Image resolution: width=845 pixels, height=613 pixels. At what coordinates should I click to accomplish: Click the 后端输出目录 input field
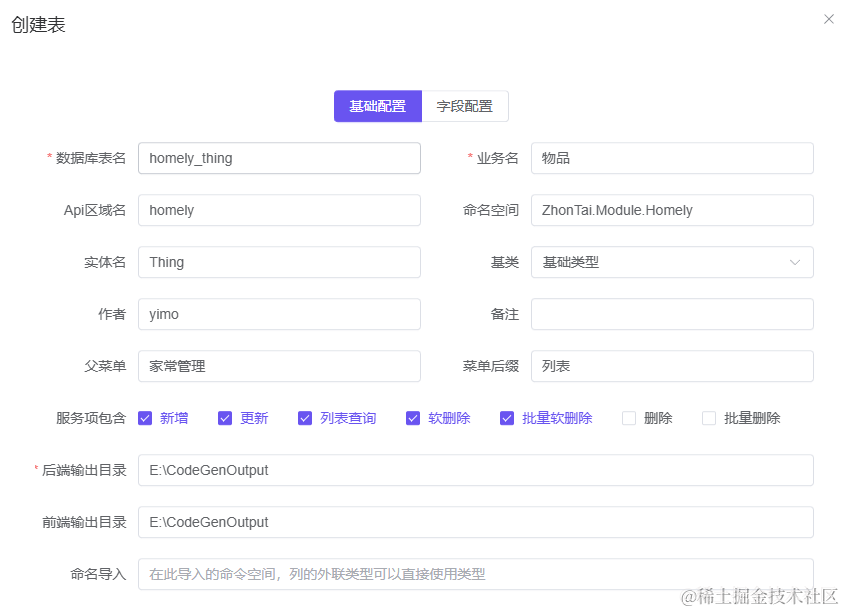tap(476, 470)
